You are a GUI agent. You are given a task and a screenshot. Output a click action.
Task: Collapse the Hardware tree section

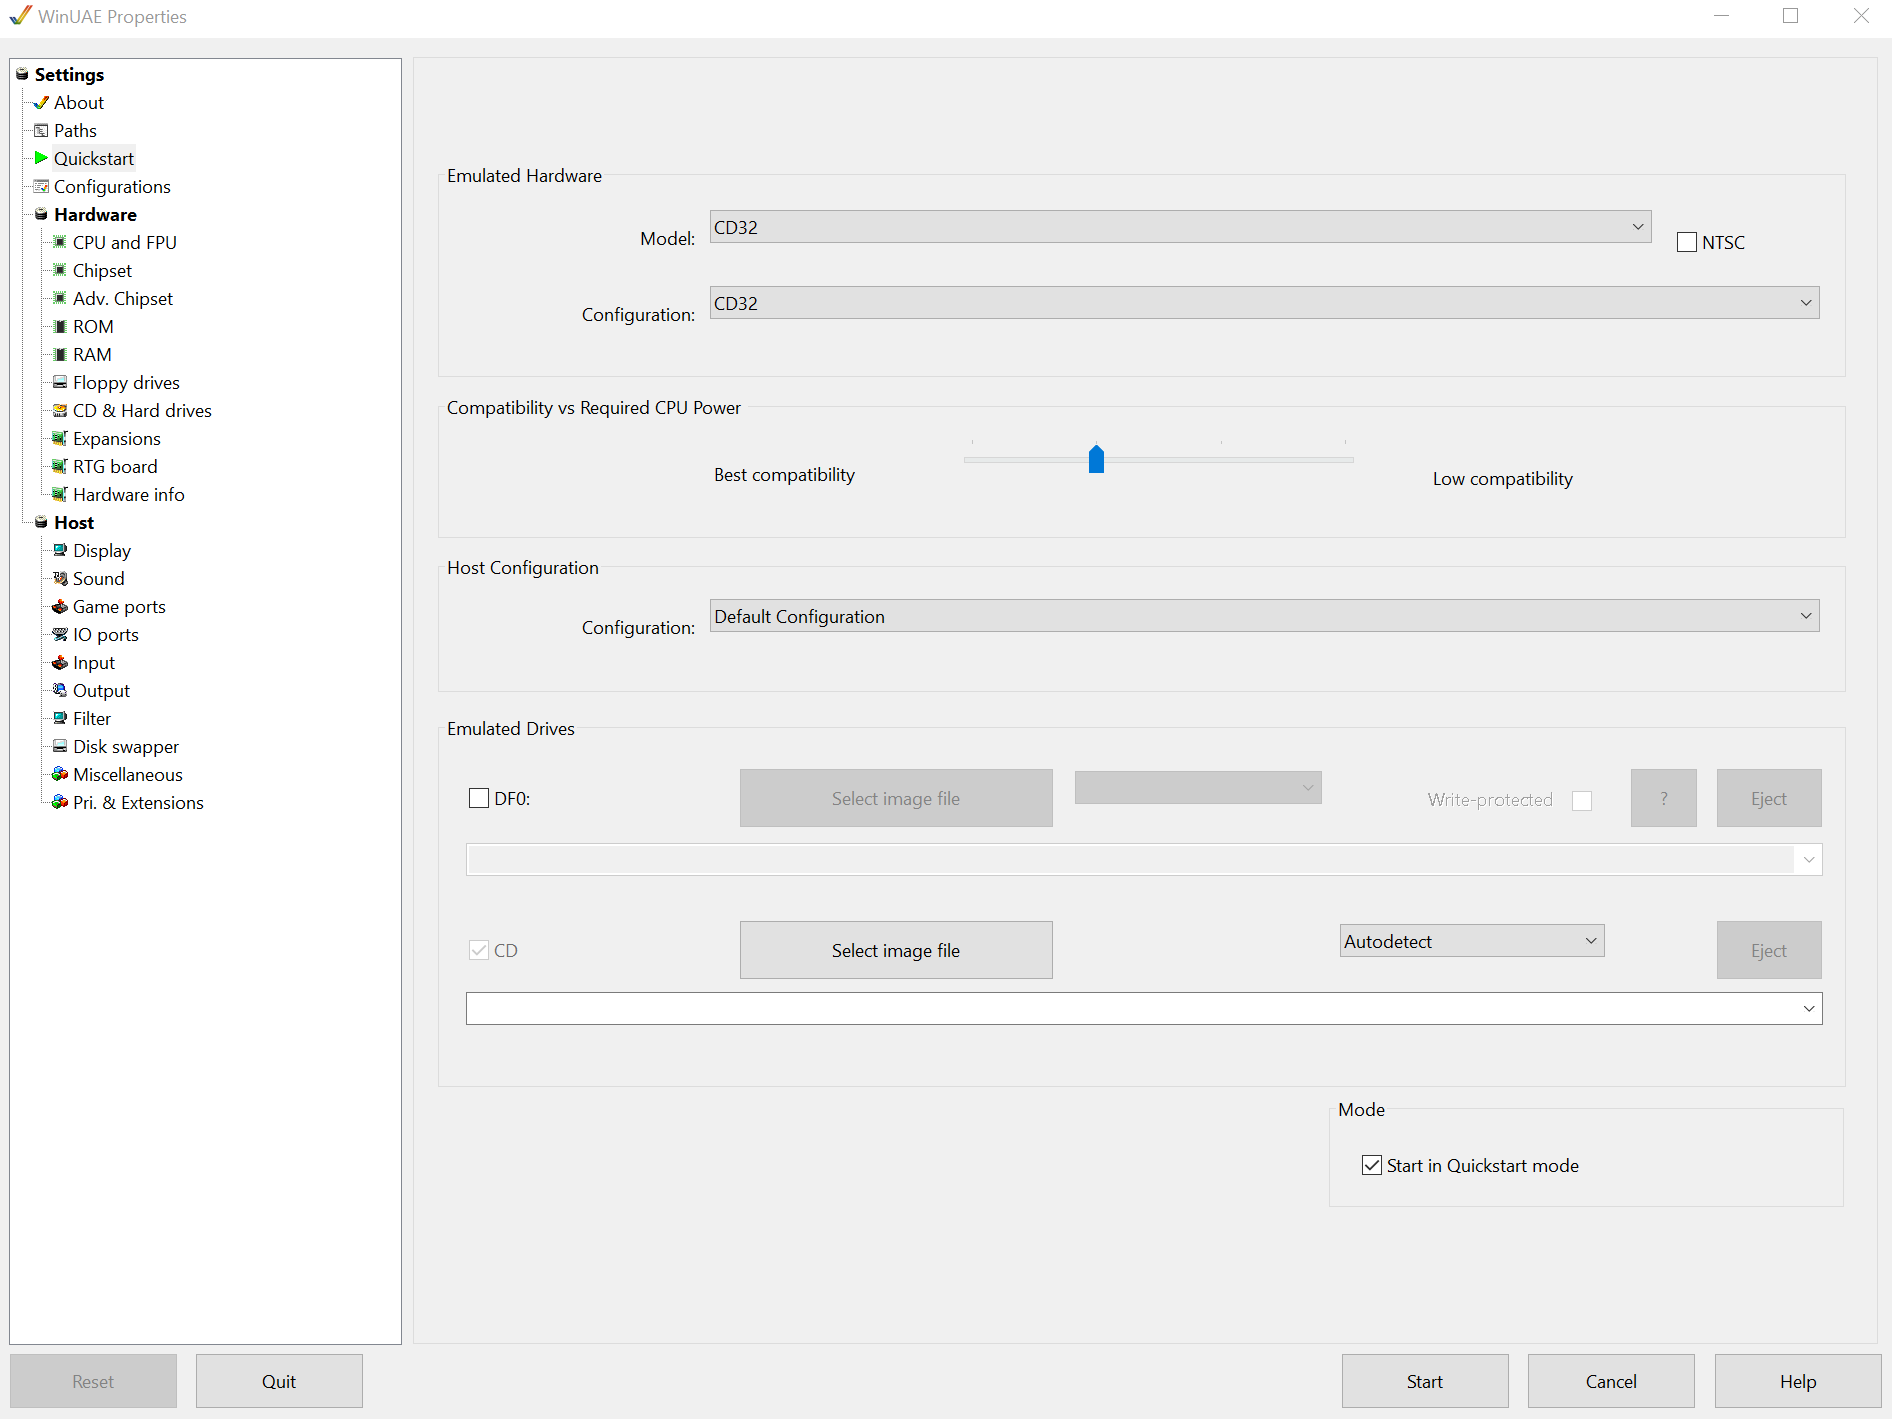pos(41,215)
